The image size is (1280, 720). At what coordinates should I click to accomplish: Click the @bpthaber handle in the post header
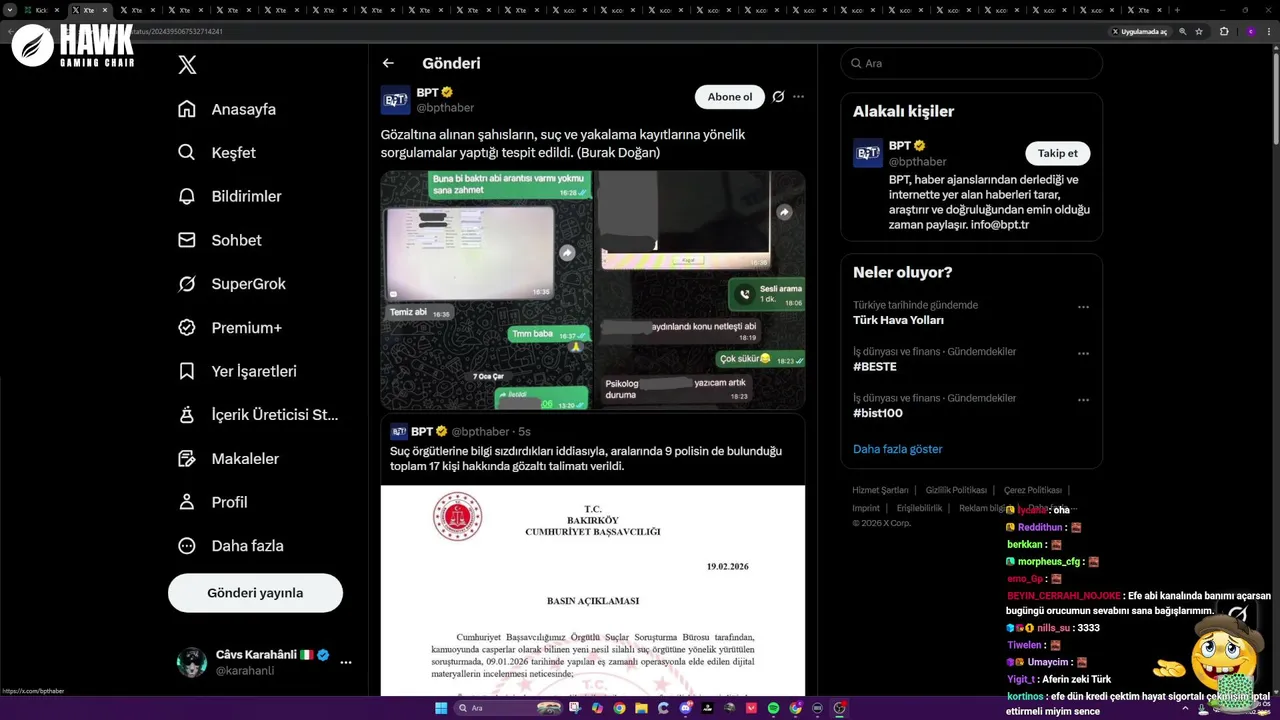tap(445, 108)
